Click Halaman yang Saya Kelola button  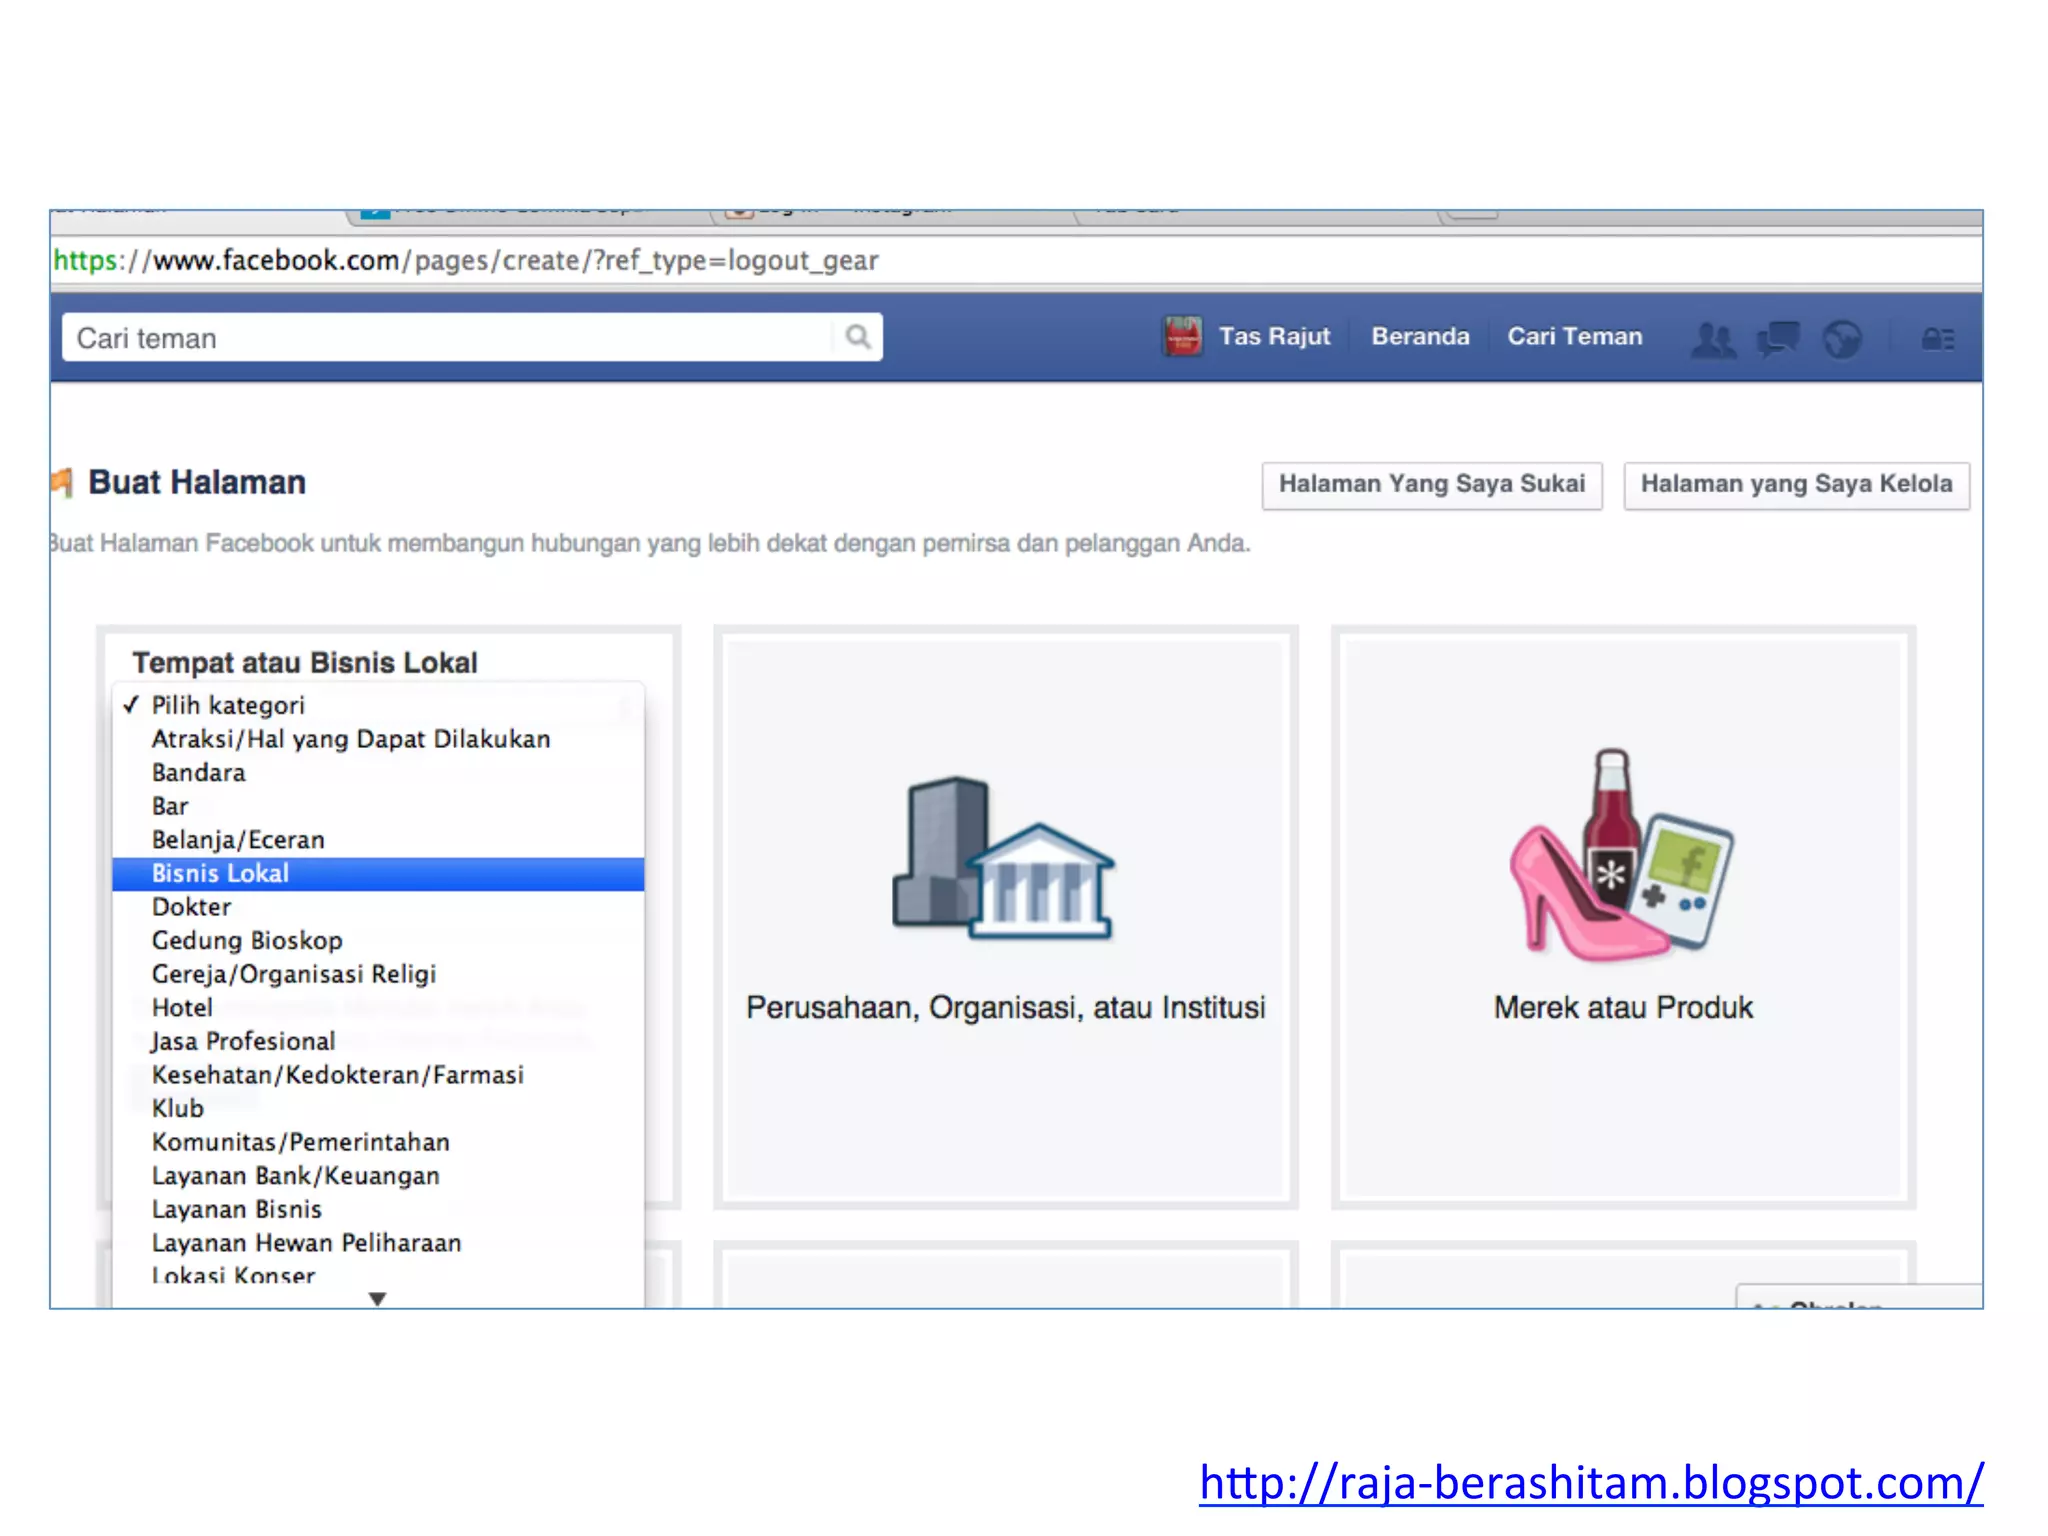tap(1795, 485)
